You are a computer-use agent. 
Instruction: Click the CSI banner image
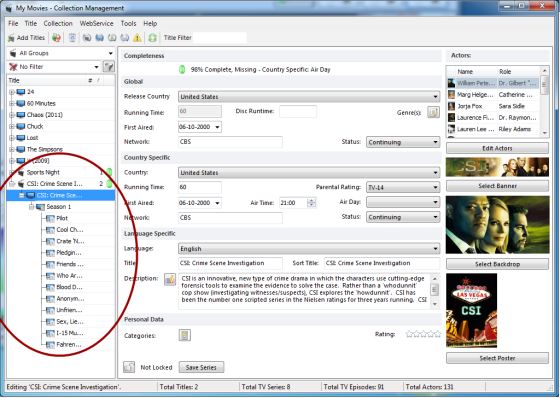coord(497,167)
